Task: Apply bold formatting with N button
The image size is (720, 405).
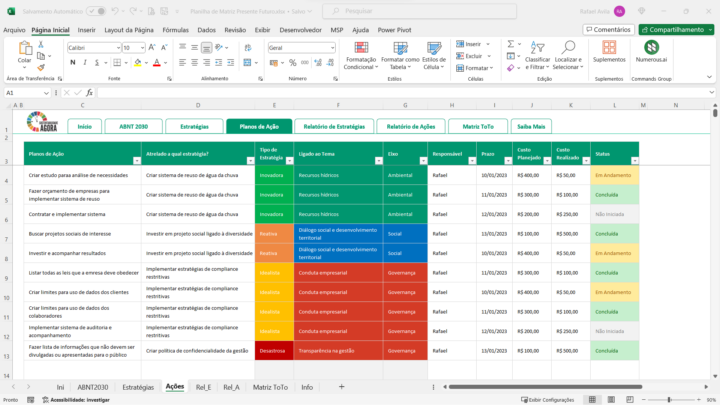Action: pyautogui.click(x=73, y=62)
